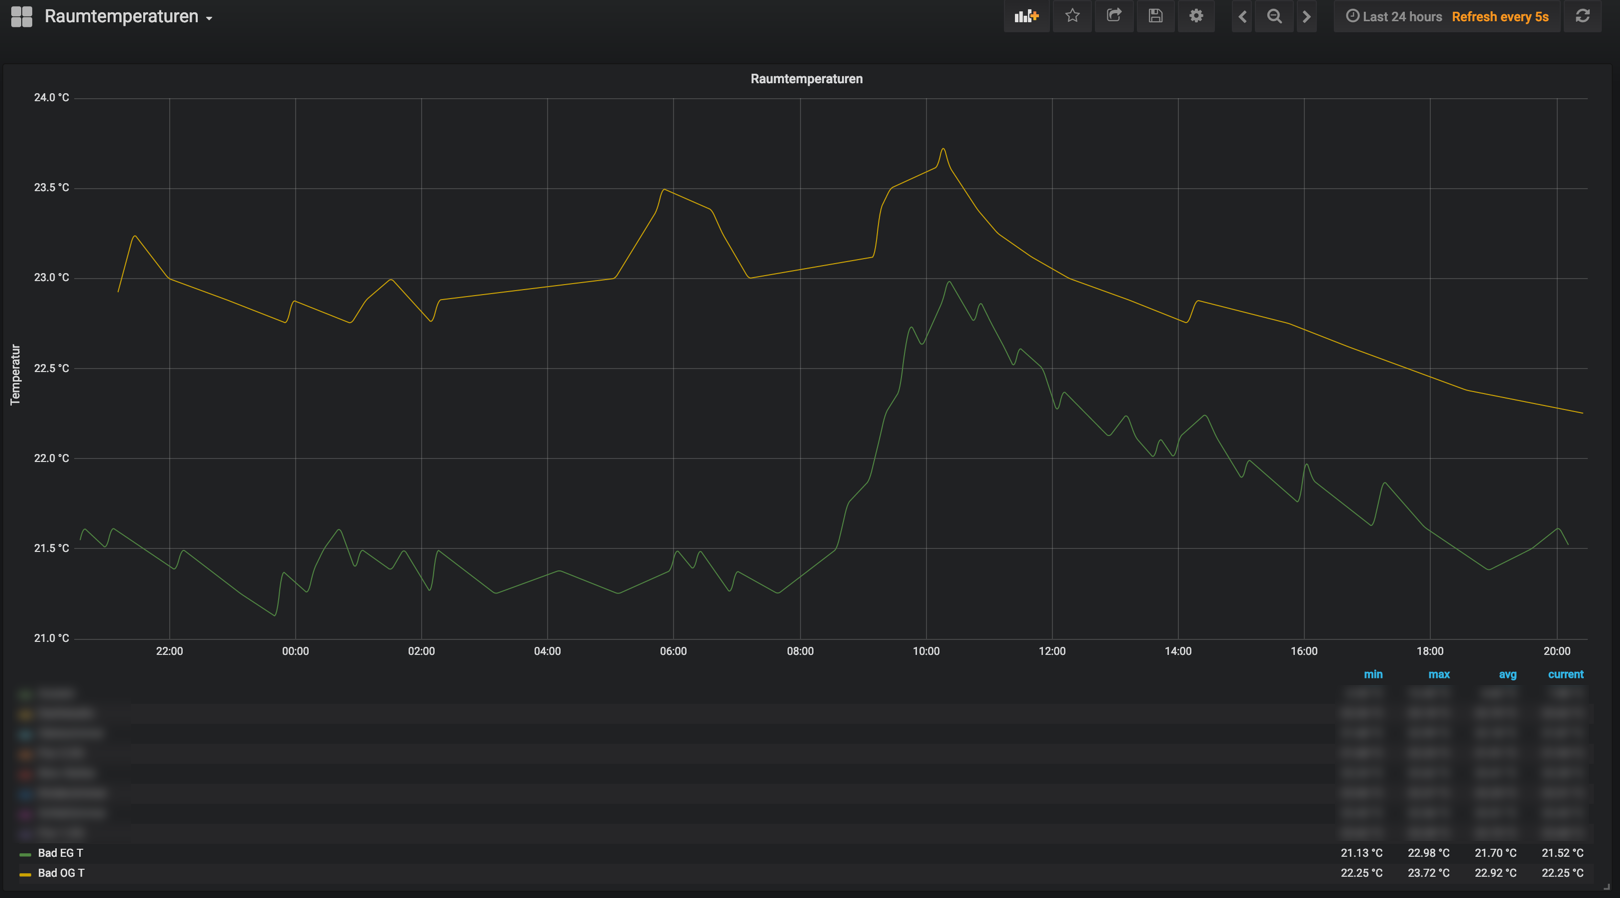The width and height of the screenshot is (1620, 898).
Task: Toggle visibility of Bad OG T series
Action: [60, 873]
